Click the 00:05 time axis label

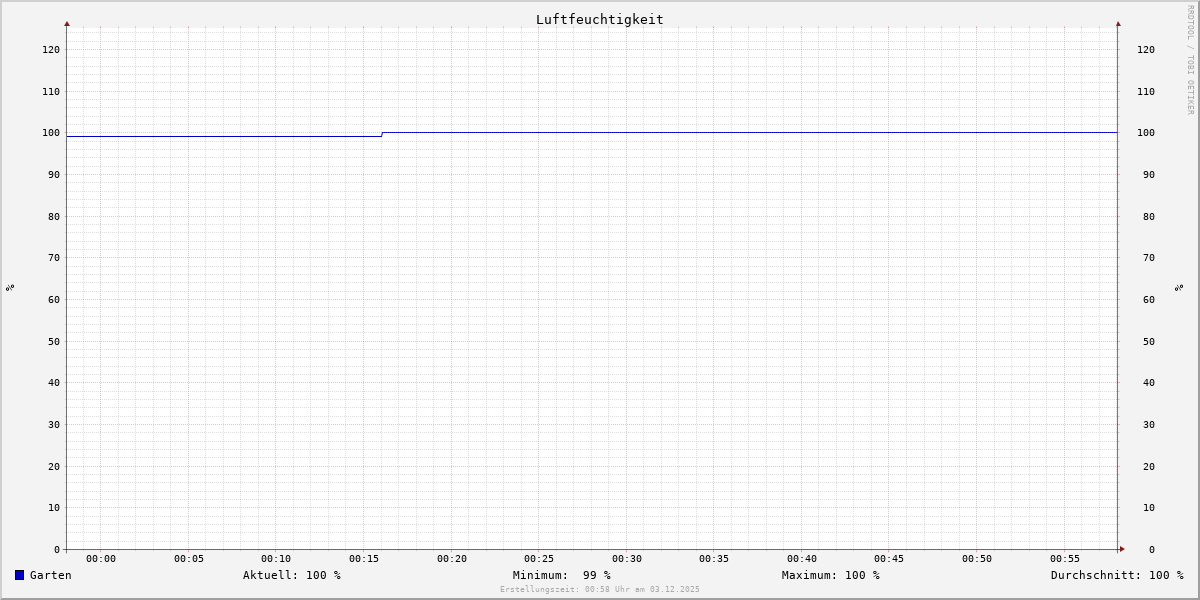point(189,559)
